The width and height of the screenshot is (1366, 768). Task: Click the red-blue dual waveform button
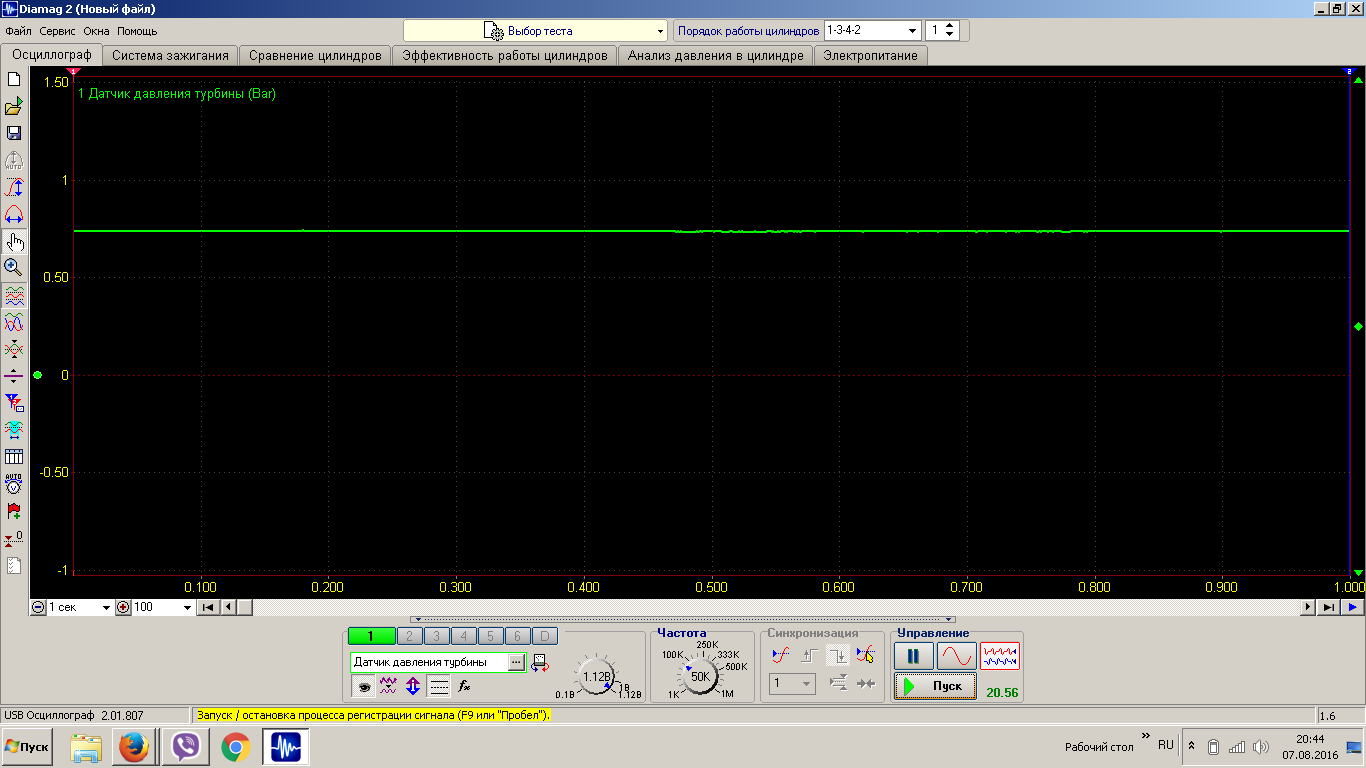(1000, 656)
